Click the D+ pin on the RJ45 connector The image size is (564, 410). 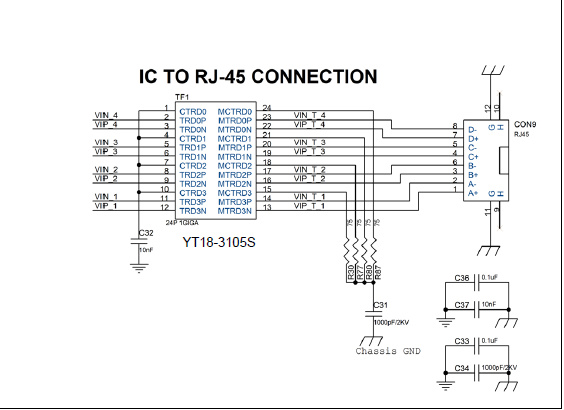tap(473, 139)
